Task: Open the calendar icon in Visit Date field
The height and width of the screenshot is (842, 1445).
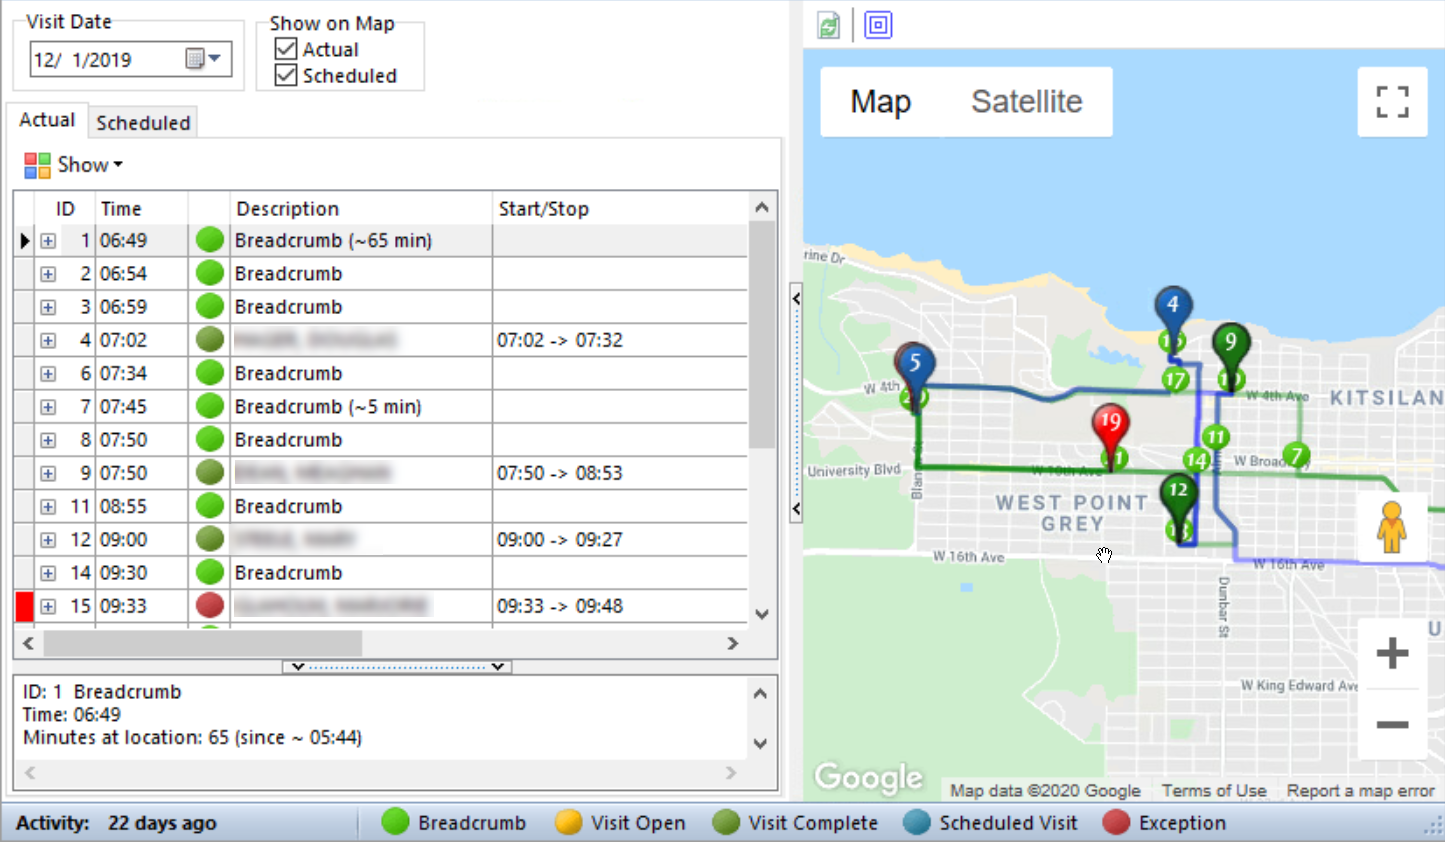Action: tap(193, 58)
